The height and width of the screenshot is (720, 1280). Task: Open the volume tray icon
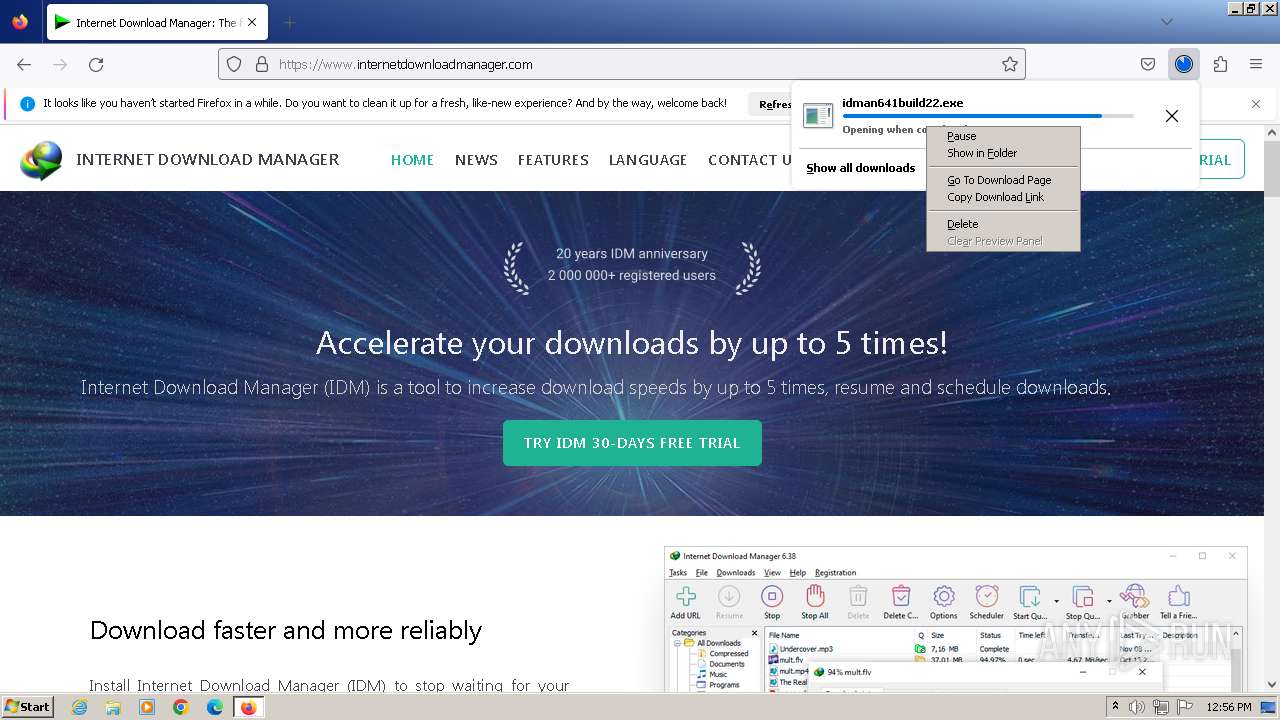pos(1137,707)
